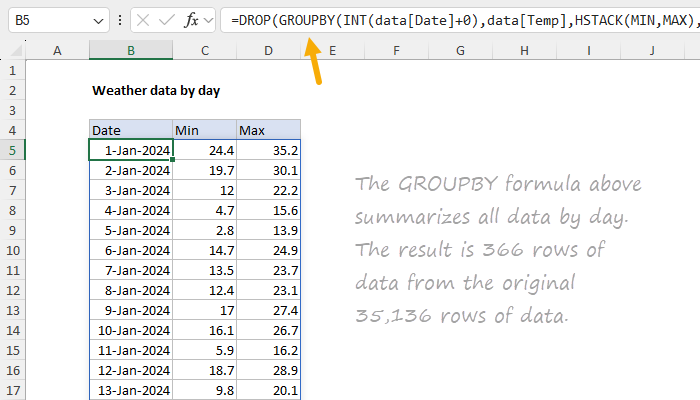
Task: Select column I header
Action: click(x=588, y=50)
